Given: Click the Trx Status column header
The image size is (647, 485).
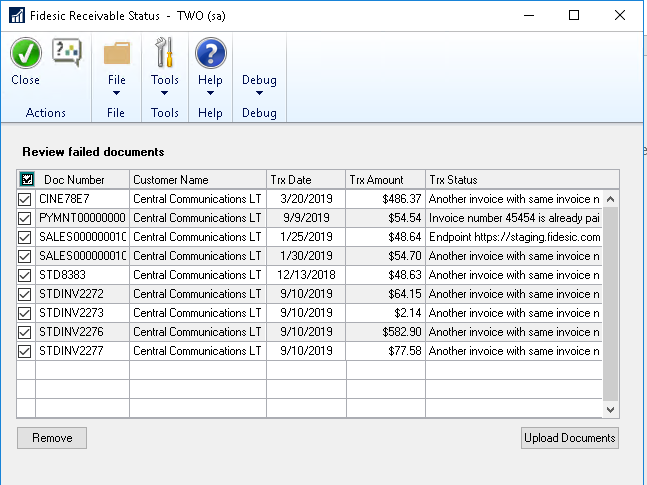Looking at the screenshot, I should tap(522, 180).
